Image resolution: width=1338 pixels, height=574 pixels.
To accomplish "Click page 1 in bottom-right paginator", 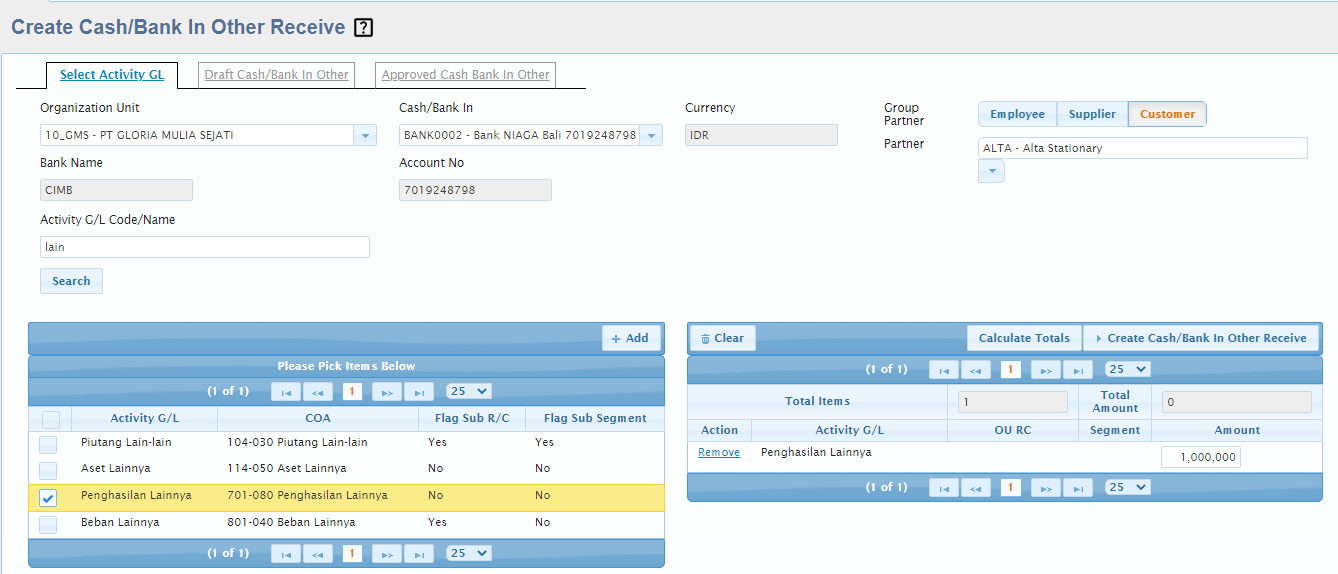I will tap(1010, 487).
